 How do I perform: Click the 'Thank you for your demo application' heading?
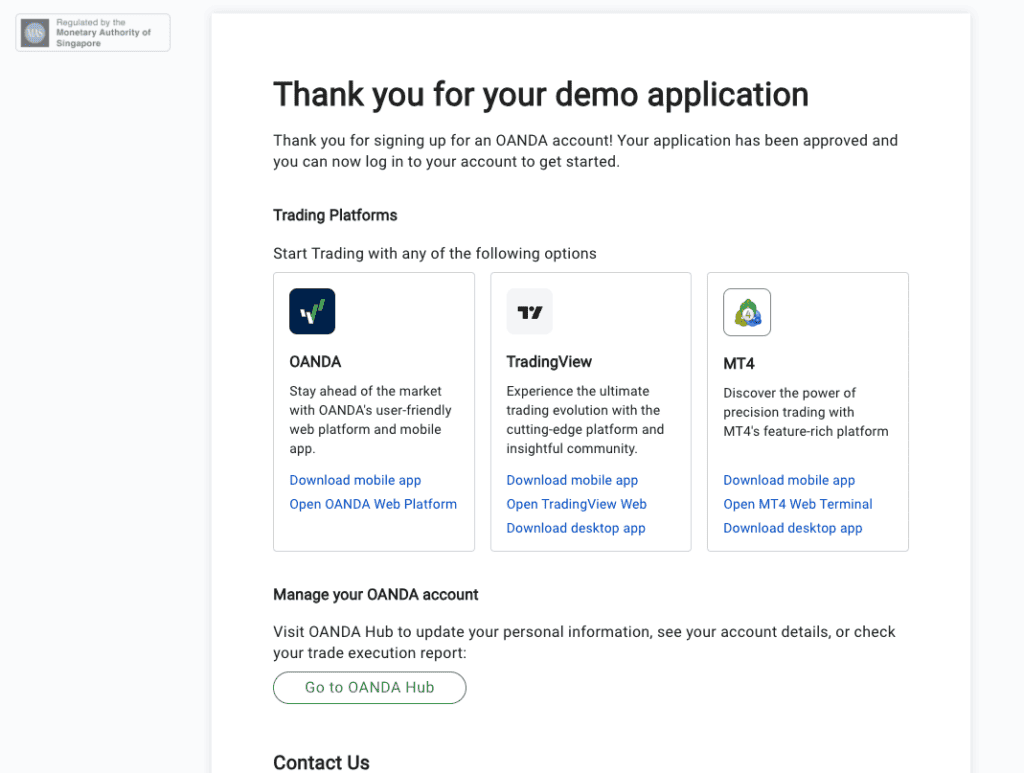coord(541,95)
